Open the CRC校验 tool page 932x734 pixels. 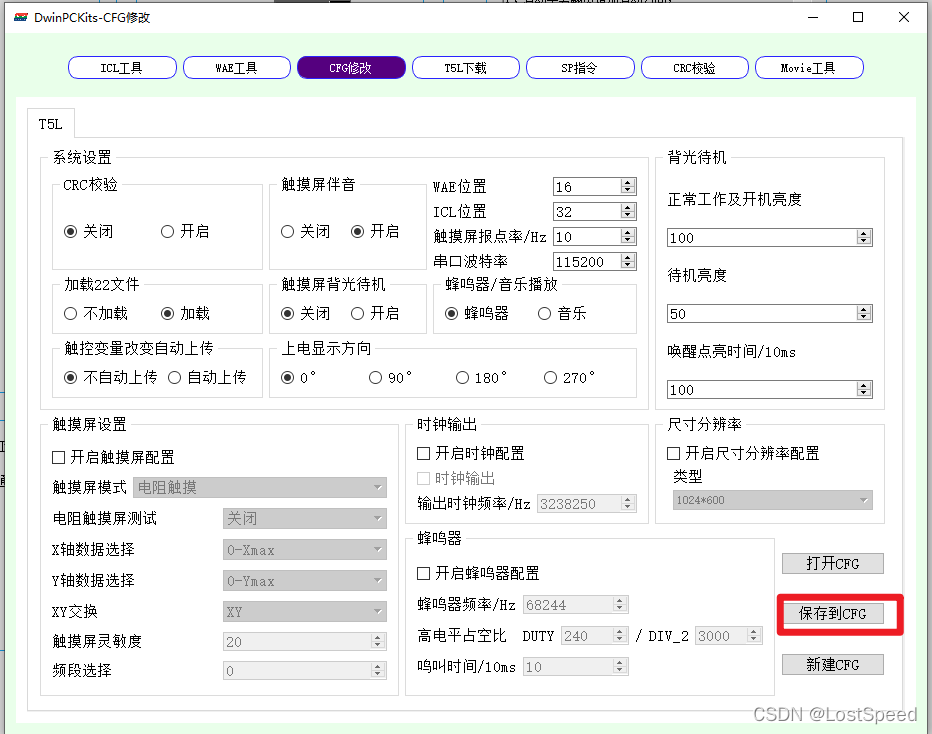point(694,67)
